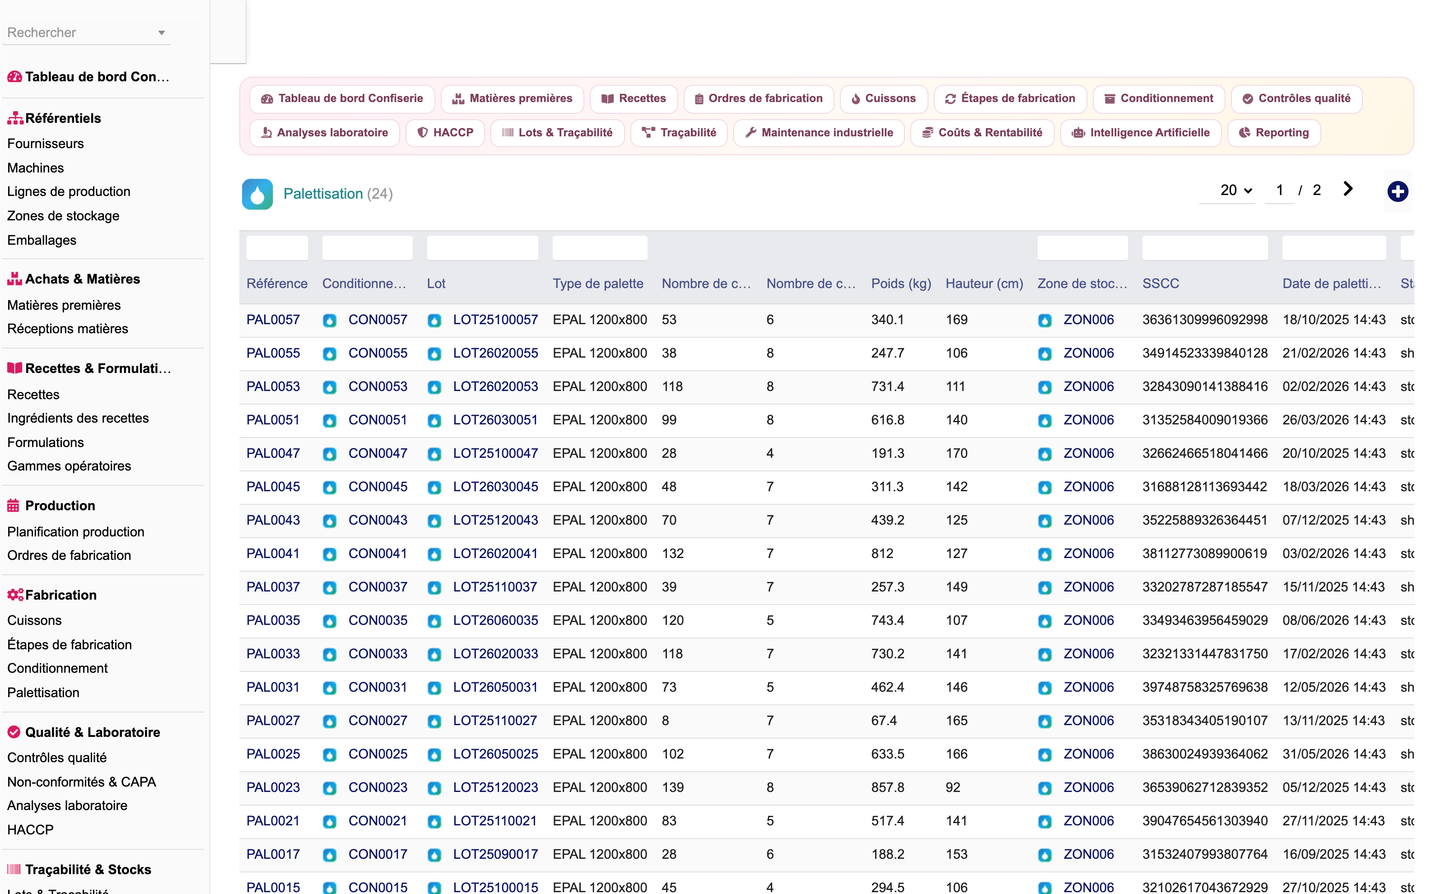Click LOT26030051 lot row icon
Image resolution: width=1445 pixels, height=894 pixels.
[x=434, y=421]
